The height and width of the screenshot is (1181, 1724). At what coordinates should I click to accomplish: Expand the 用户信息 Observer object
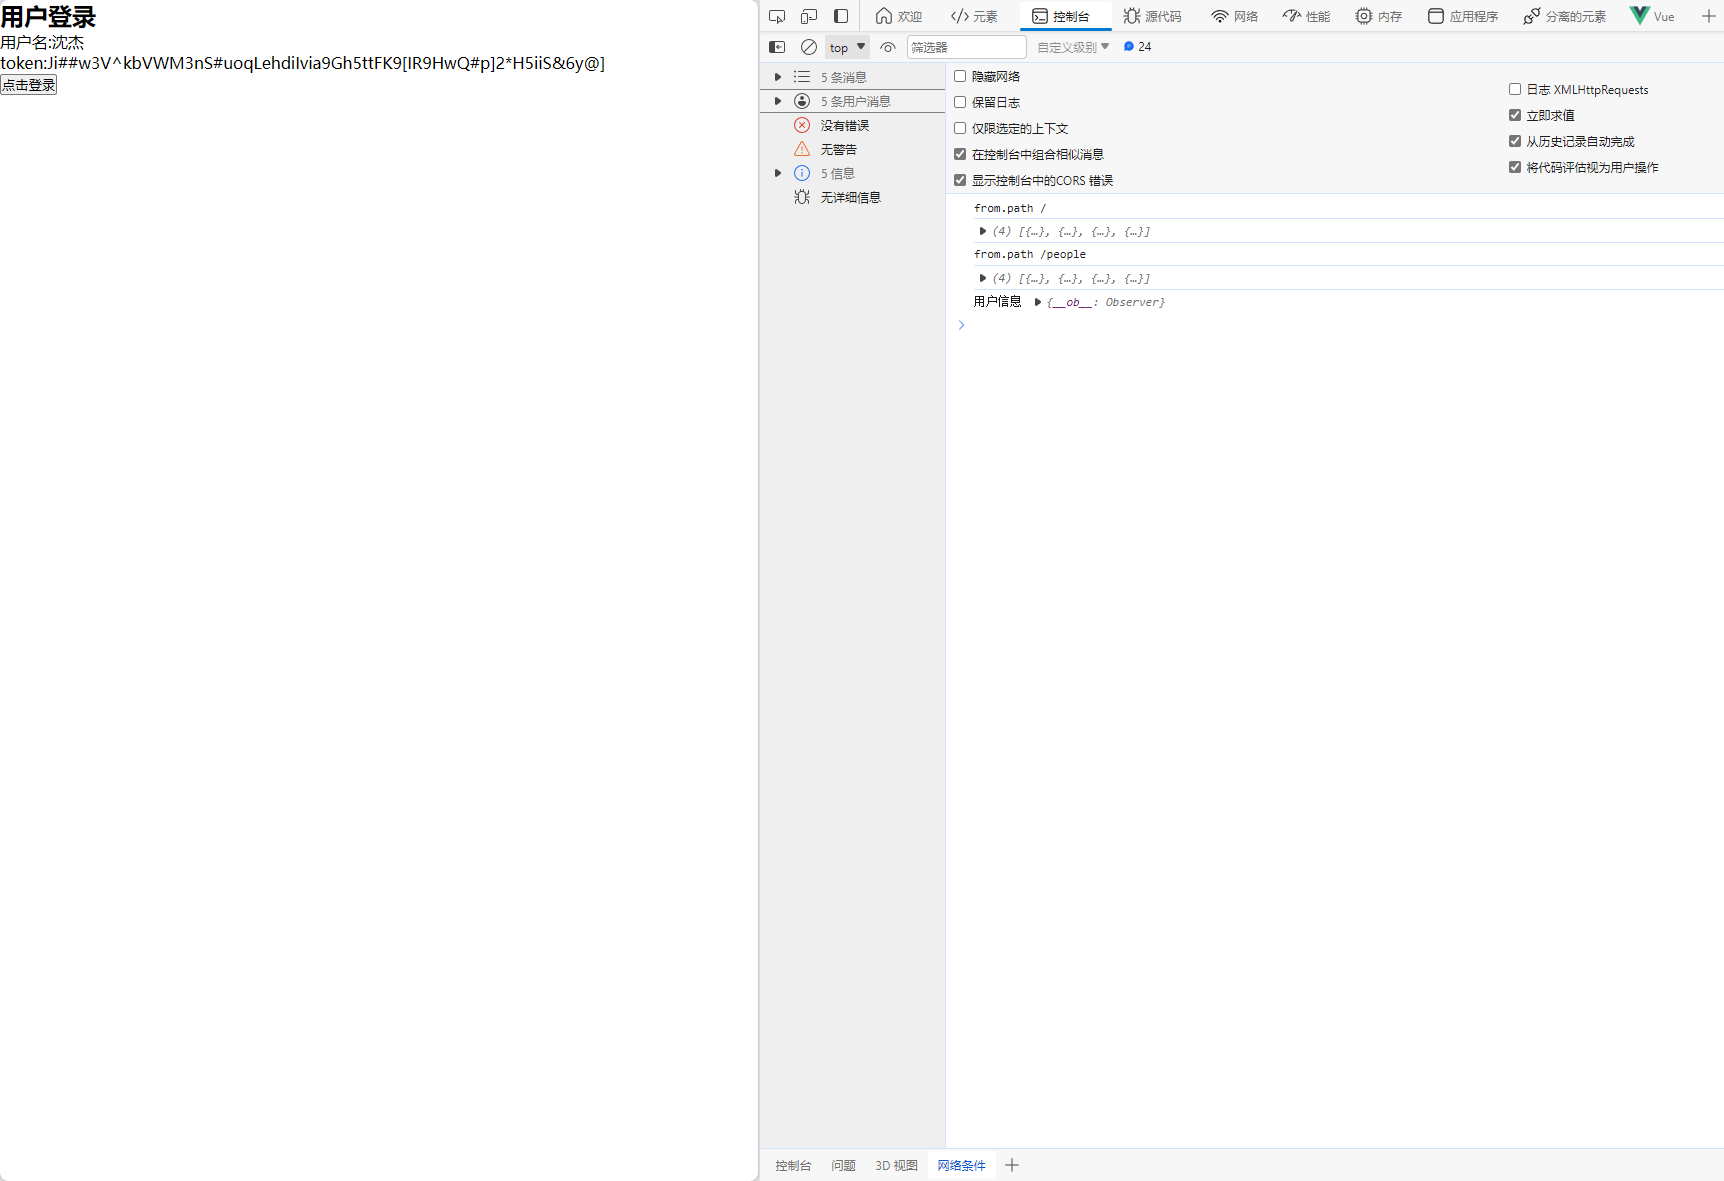click(x=1038, y=302)
